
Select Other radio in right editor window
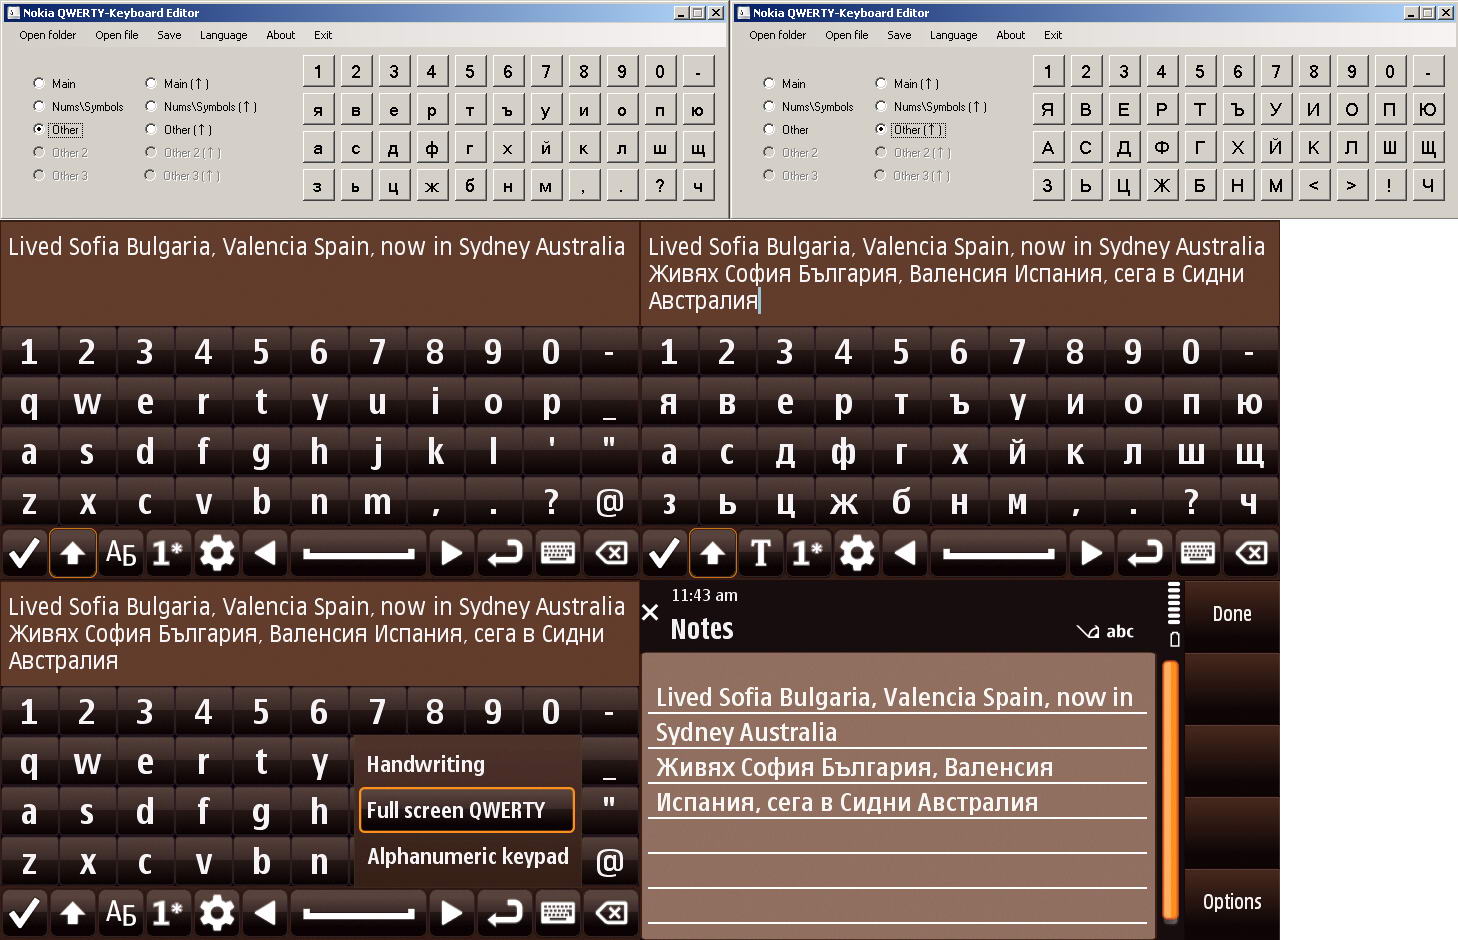pos(768,129)
